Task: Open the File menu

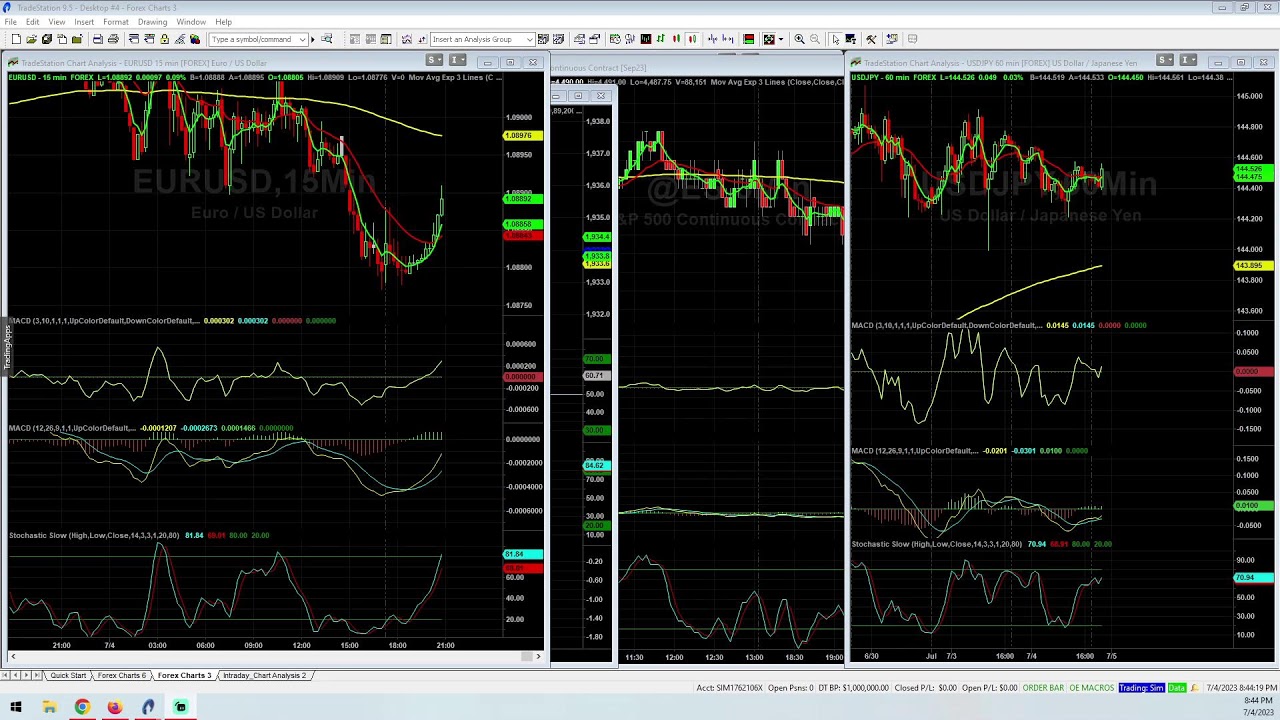Action: click(x=10, y=22)
